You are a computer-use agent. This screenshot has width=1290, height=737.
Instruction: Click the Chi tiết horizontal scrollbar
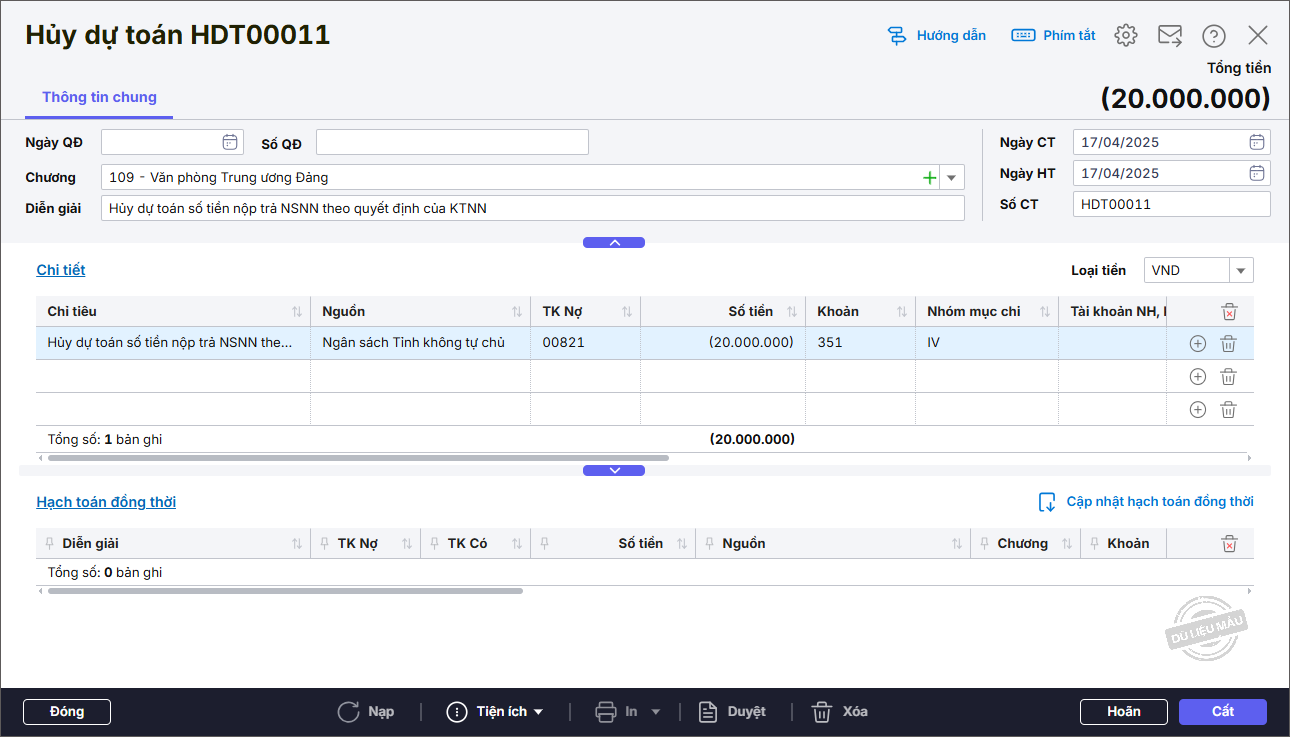pos(358,458)
